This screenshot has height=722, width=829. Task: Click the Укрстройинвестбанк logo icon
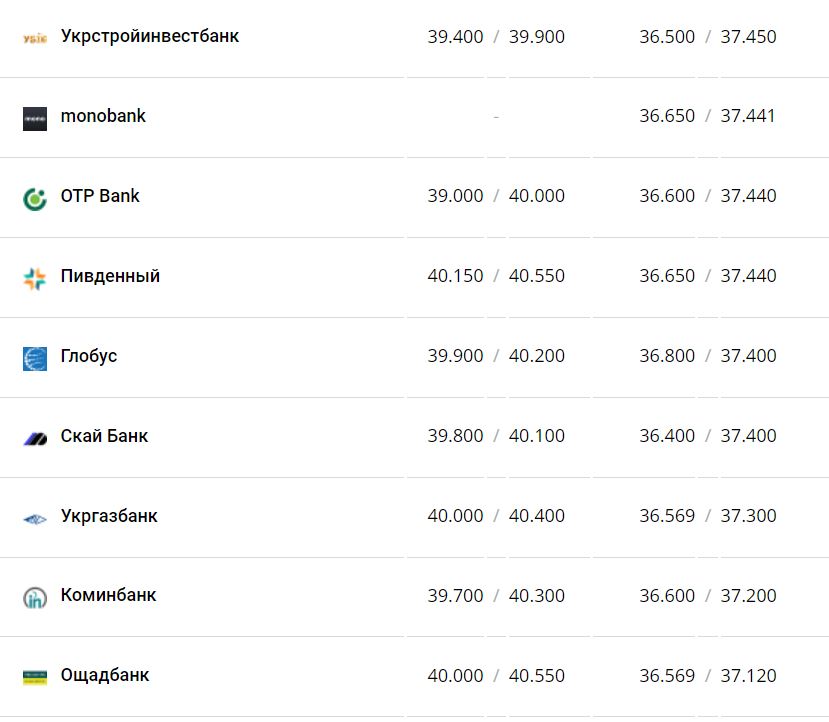point(35,38)
